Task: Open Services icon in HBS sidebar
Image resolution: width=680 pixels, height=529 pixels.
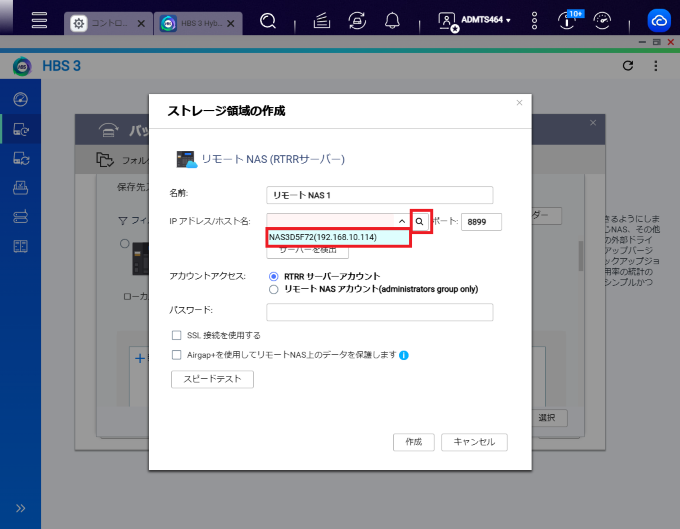Action: [20, 188]
